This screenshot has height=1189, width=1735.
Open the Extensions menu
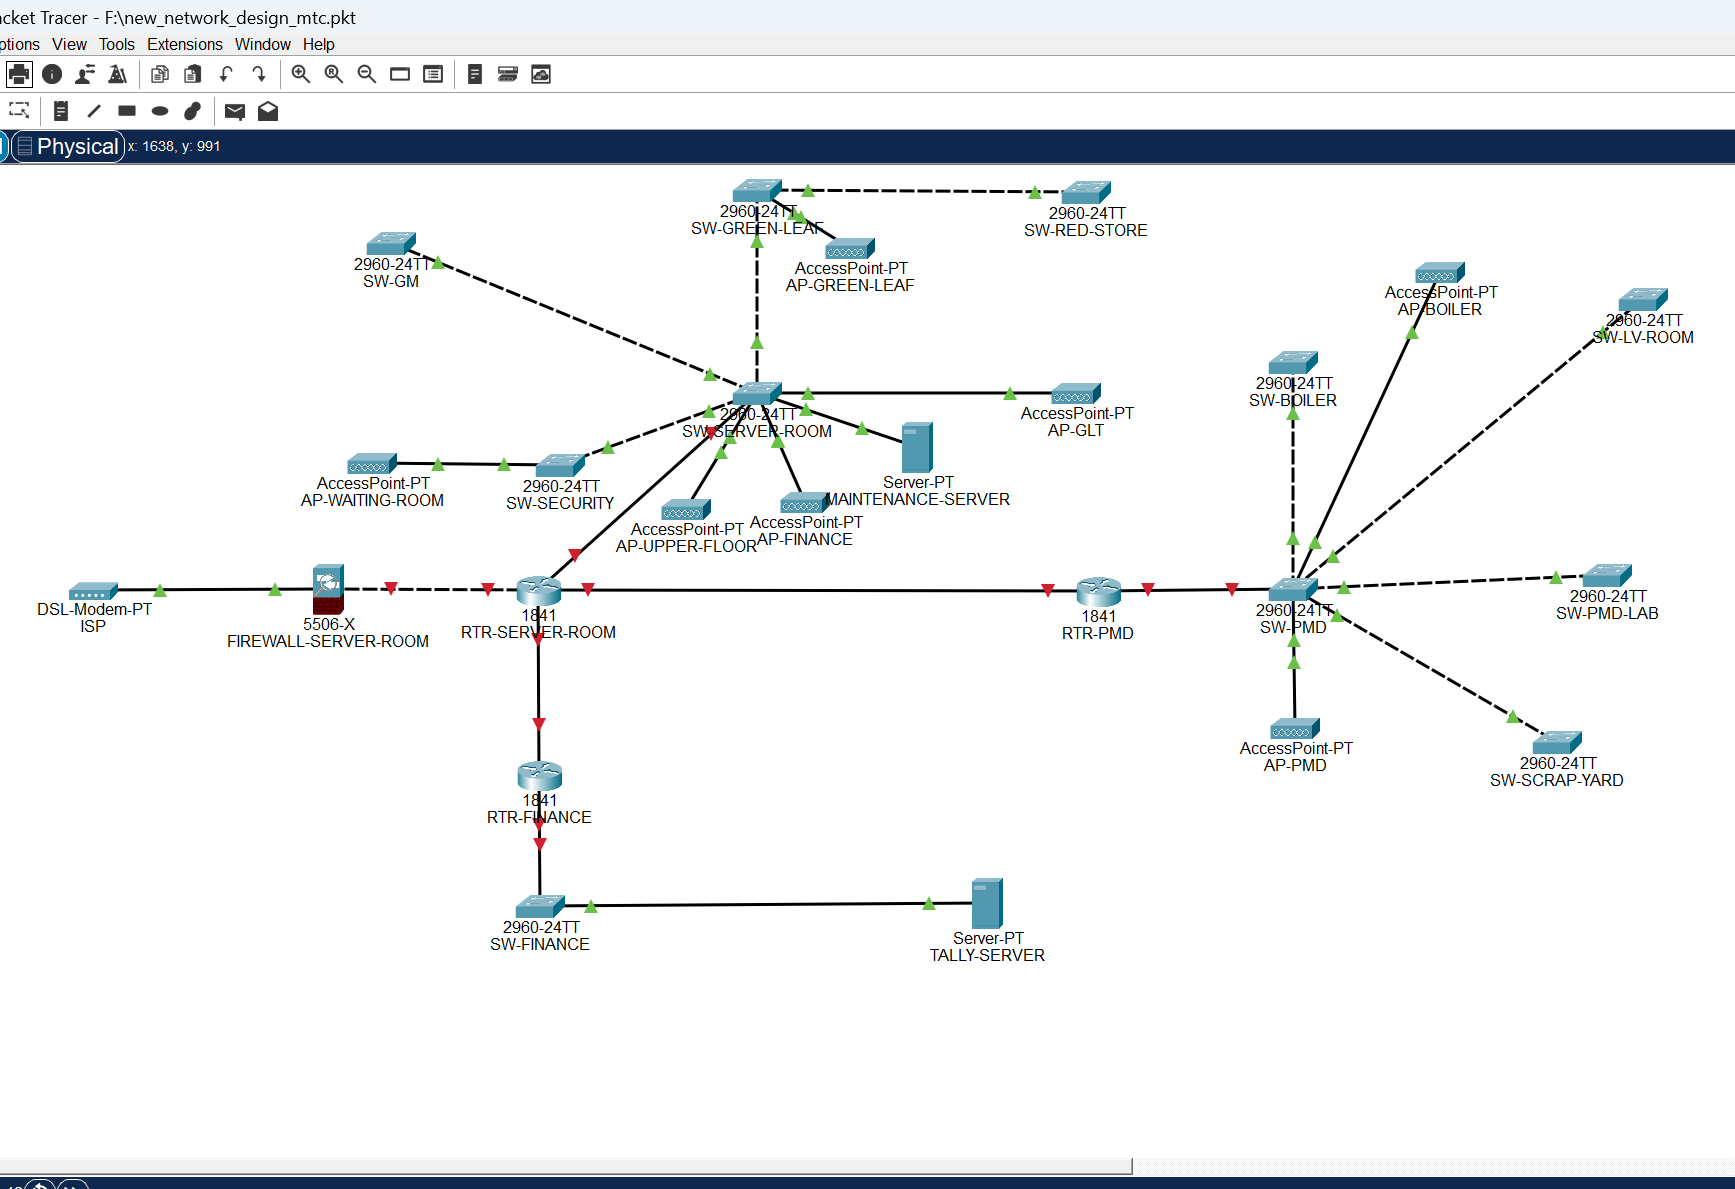(185, 44)
